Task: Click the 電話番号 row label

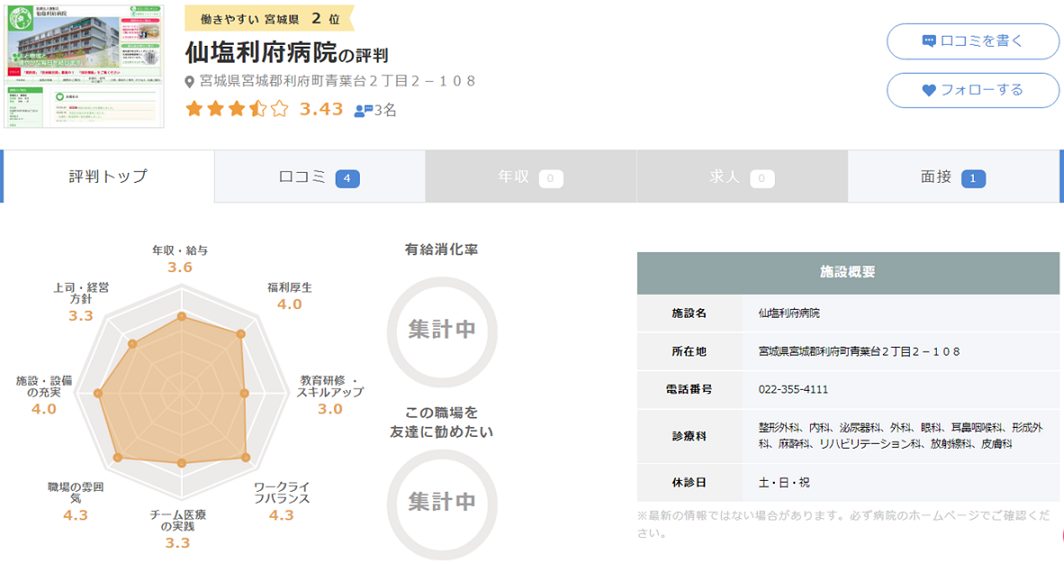Action: [x=689, y=390]
